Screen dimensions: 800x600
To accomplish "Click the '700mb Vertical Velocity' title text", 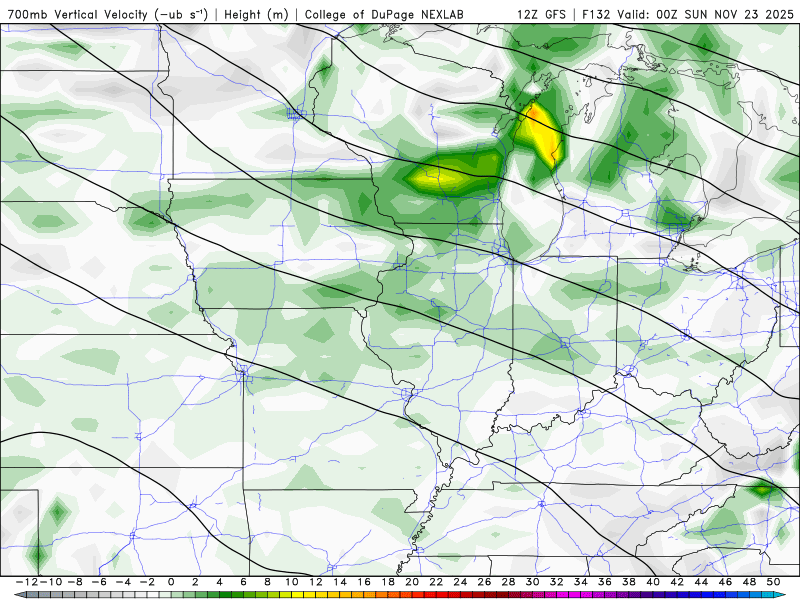I will 78,14.
